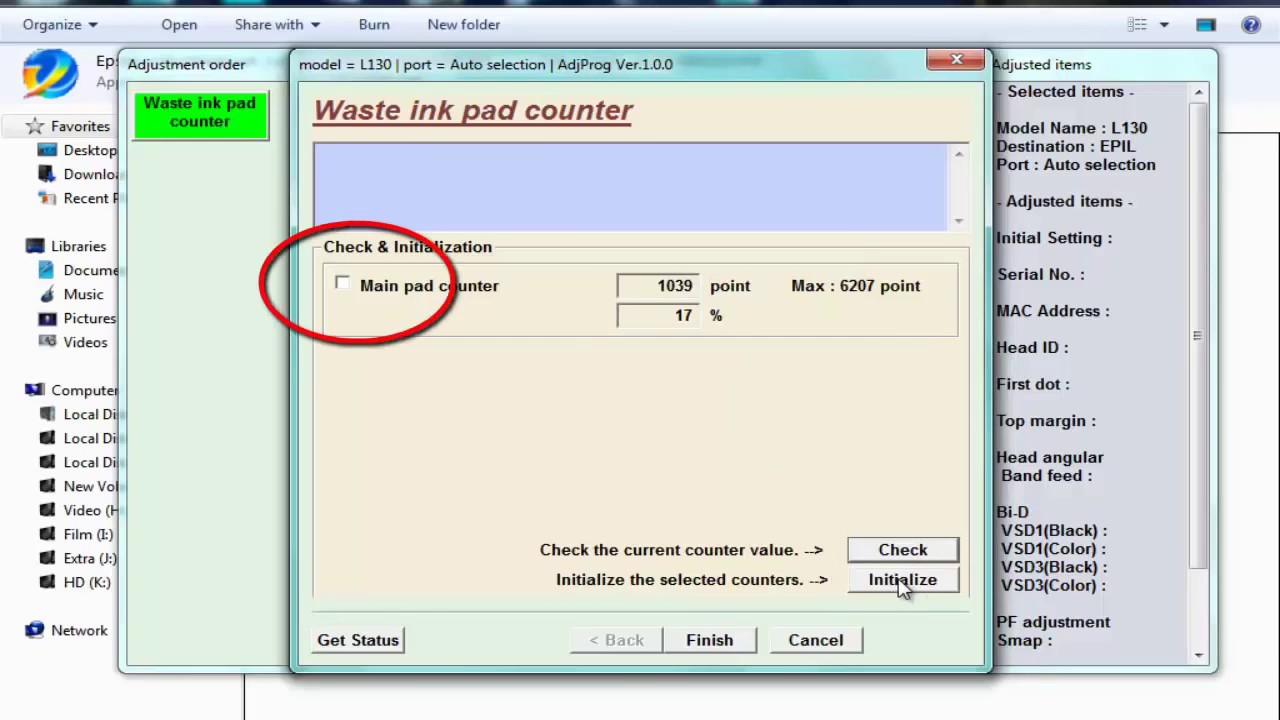Click New folder in Explorer toolbar

click(x=464, y=24)
